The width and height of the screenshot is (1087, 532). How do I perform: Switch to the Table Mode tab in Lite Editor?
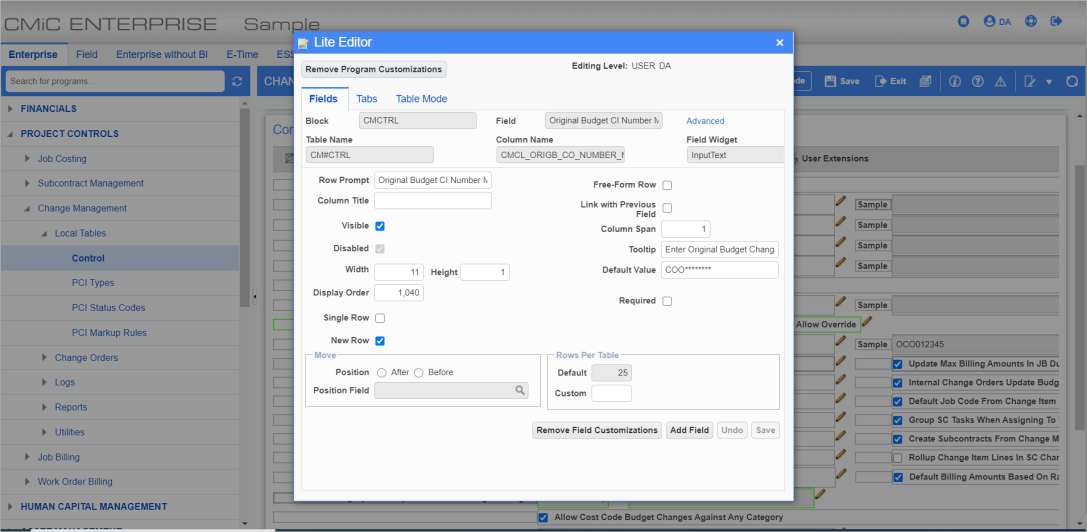point(421,99)
